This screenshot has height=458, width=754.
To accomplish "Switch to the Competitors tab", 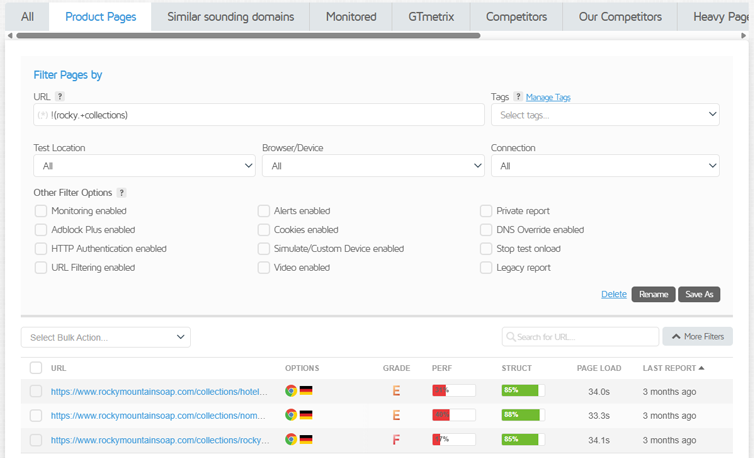I will tap(516, 17).
